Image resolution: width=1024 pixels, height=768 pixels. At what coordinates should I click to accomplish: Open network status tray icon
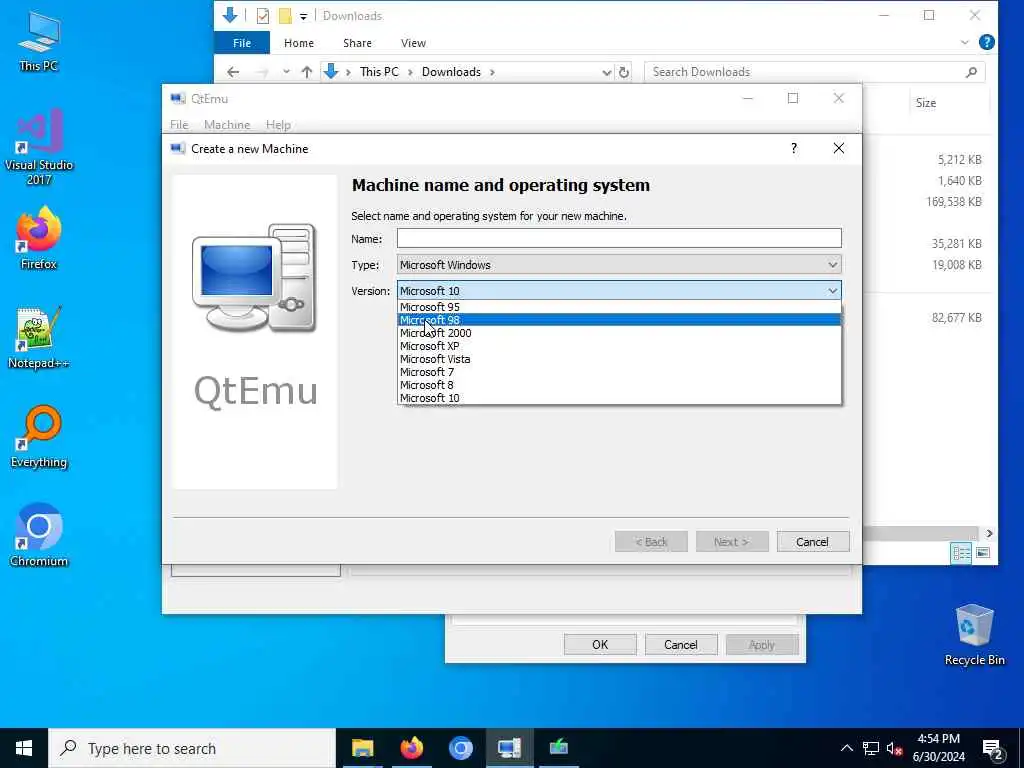click(x=871, y=748)
